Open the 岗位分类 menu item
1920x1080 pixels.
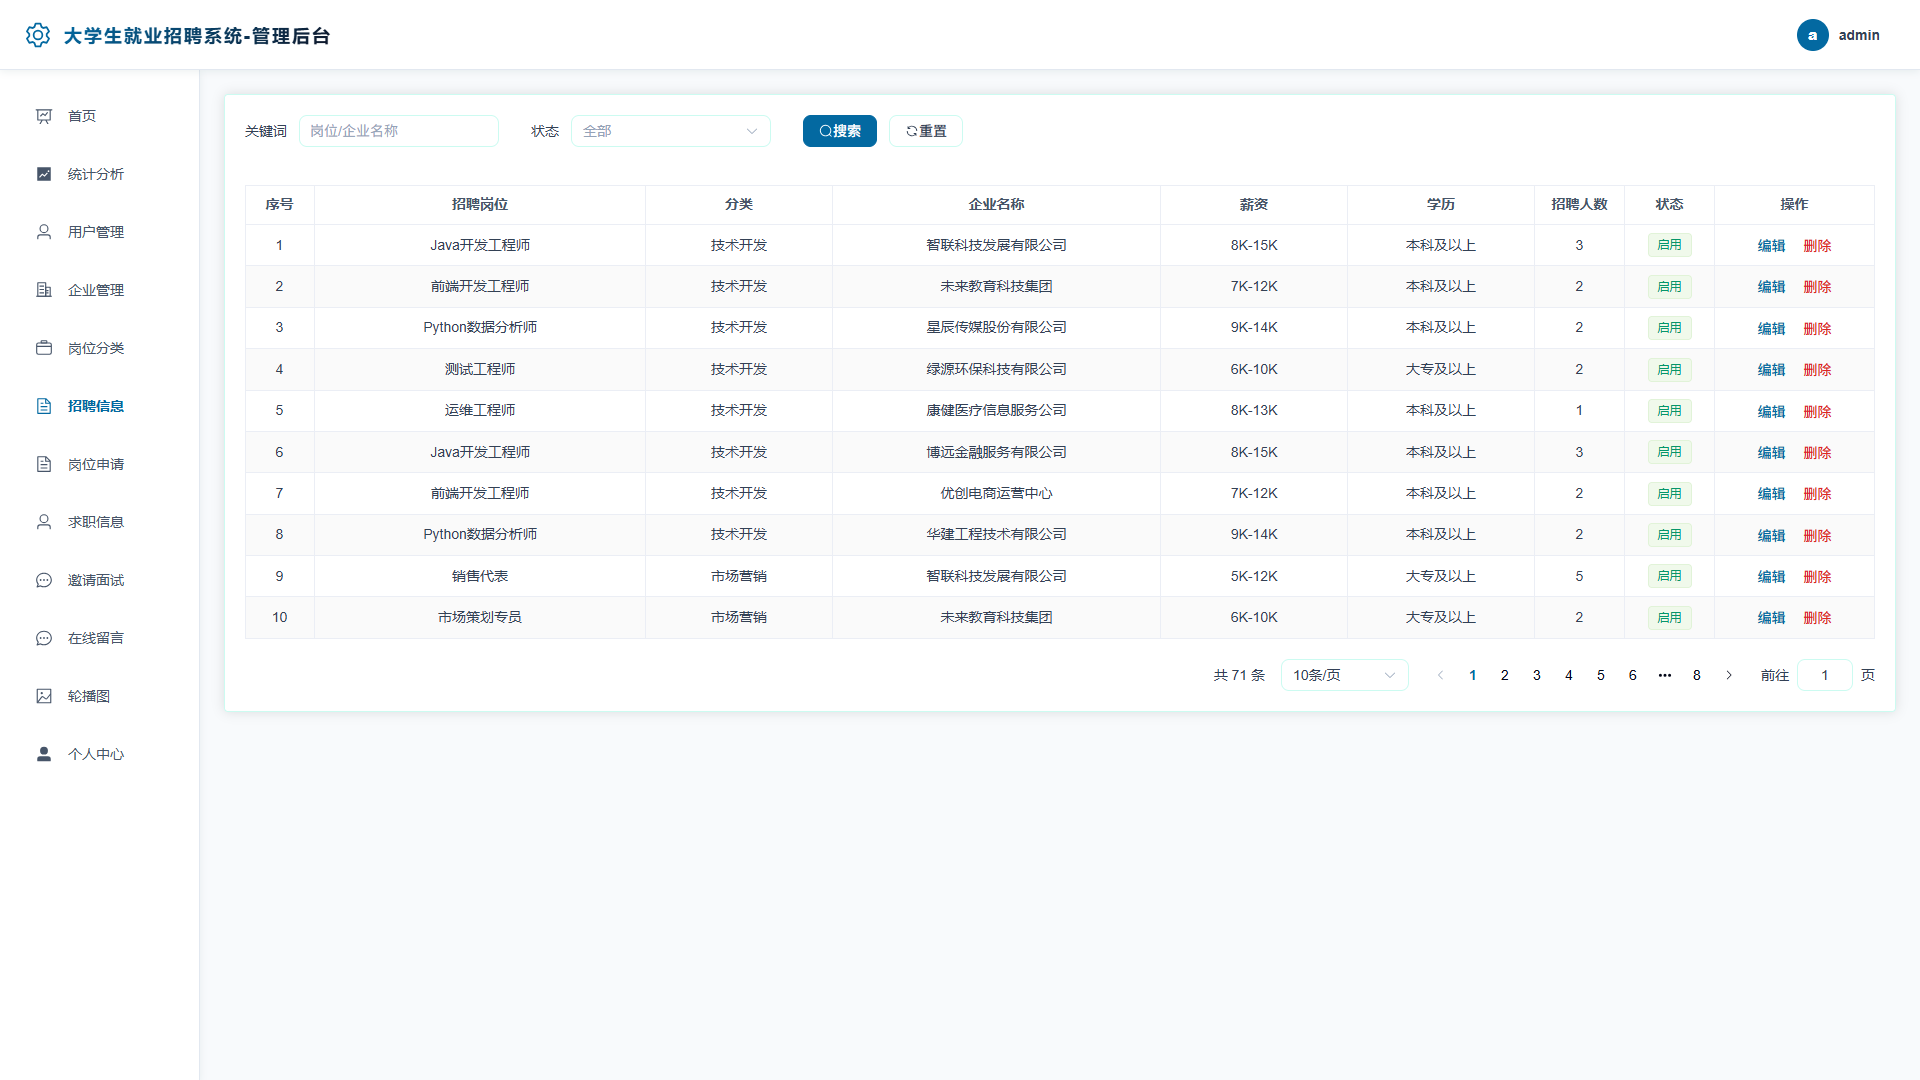click(100, 348)
